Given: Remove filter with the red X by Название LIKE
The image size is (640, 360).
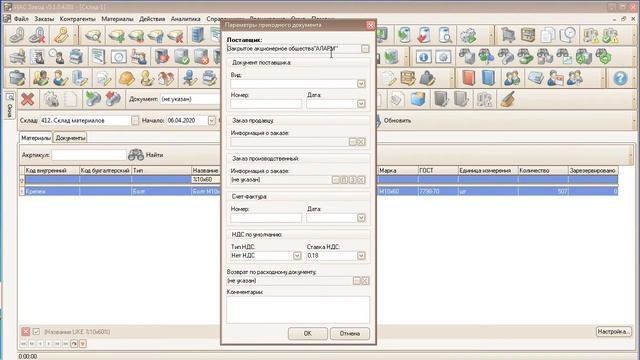Looking at the screenshot, I should click(26, 331).
